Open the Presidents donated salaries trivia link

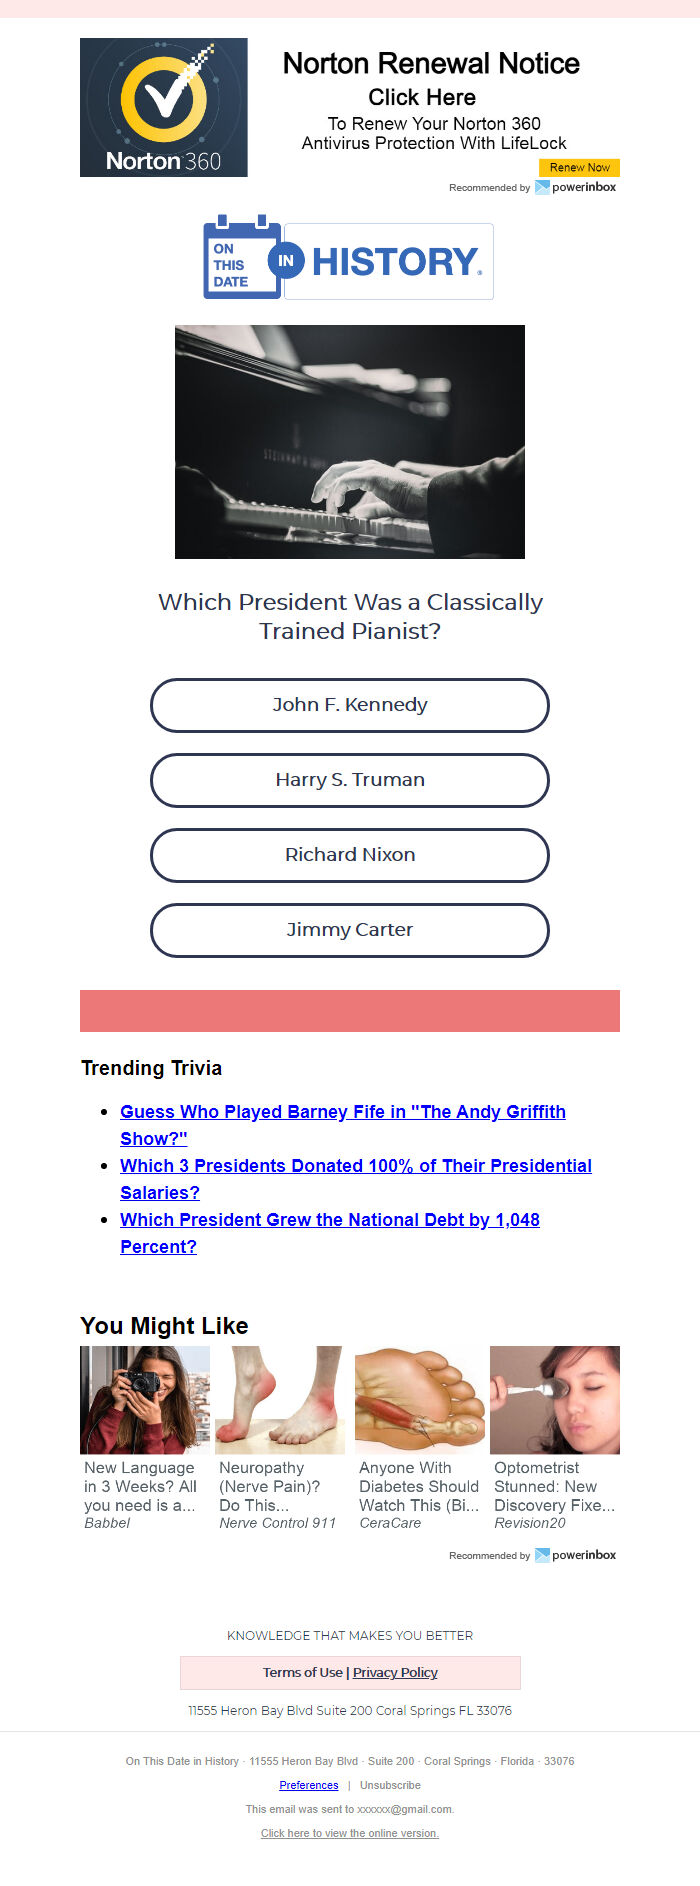tap(356, 1179)
